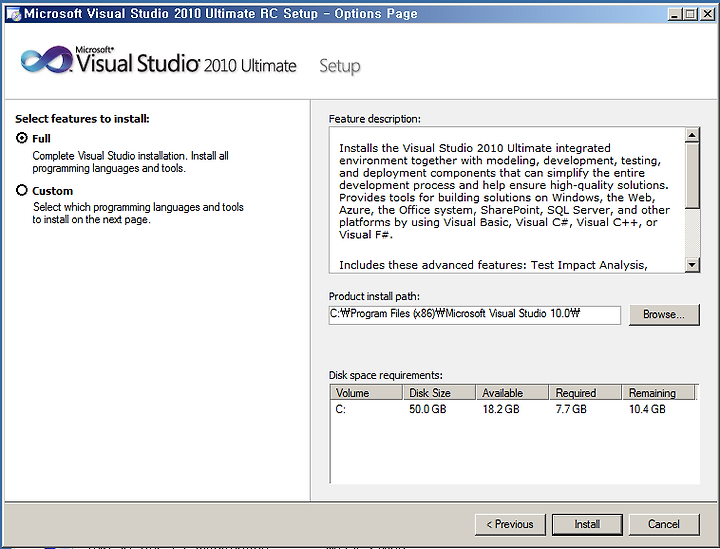Select the Full installation radio button
720x549 pixels.
pyautogui.click(x=22, y=138)
